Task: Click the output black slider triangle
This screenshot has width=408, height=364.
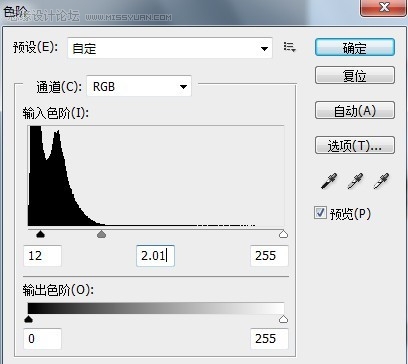Action: point(29,320)
